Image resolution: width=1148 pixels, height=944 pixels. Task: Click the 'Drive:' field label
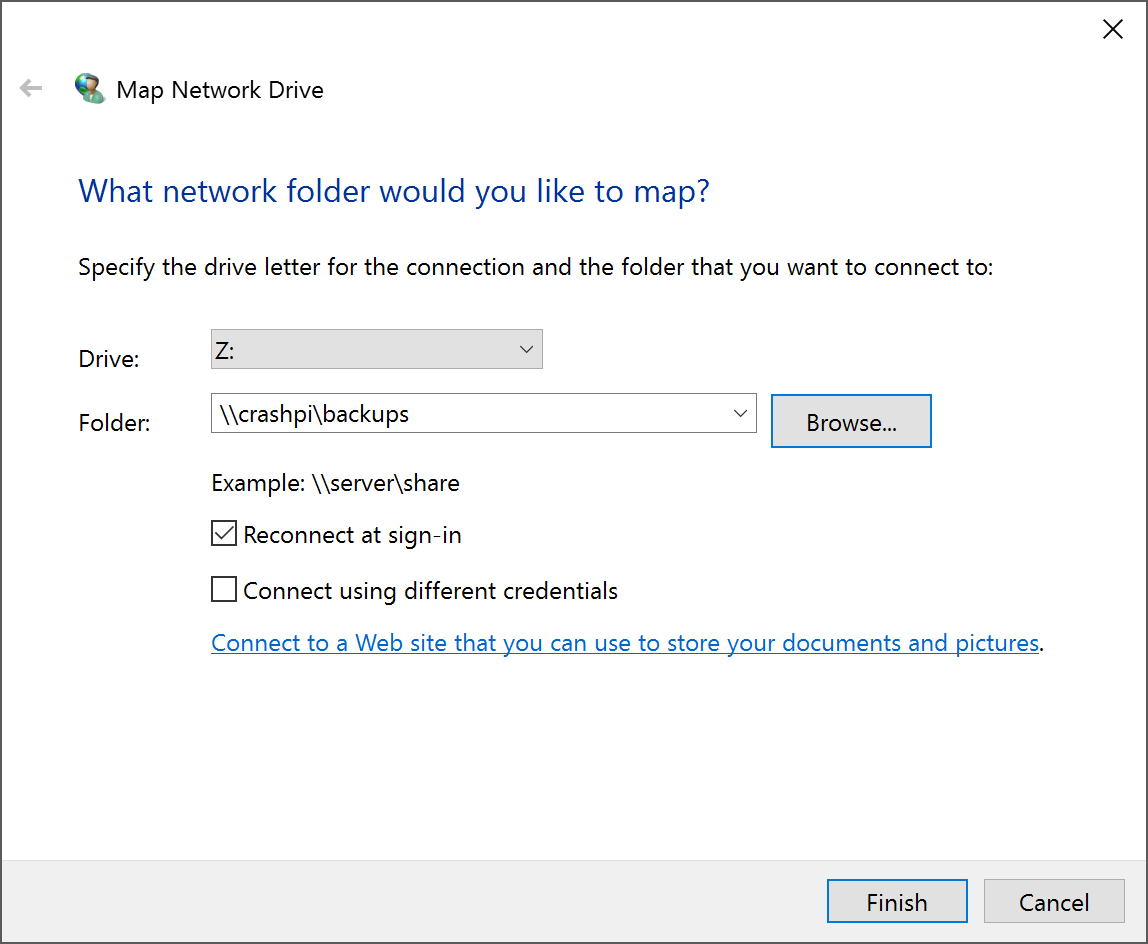click(x=109, y=359)
